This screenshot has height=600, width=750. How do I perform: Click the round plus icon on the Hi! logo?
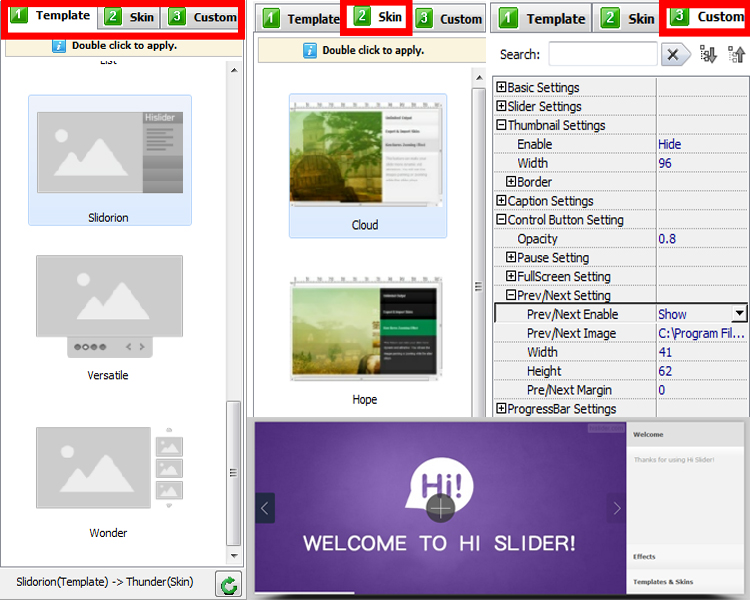pyautogui.click(x=440, y=507)
